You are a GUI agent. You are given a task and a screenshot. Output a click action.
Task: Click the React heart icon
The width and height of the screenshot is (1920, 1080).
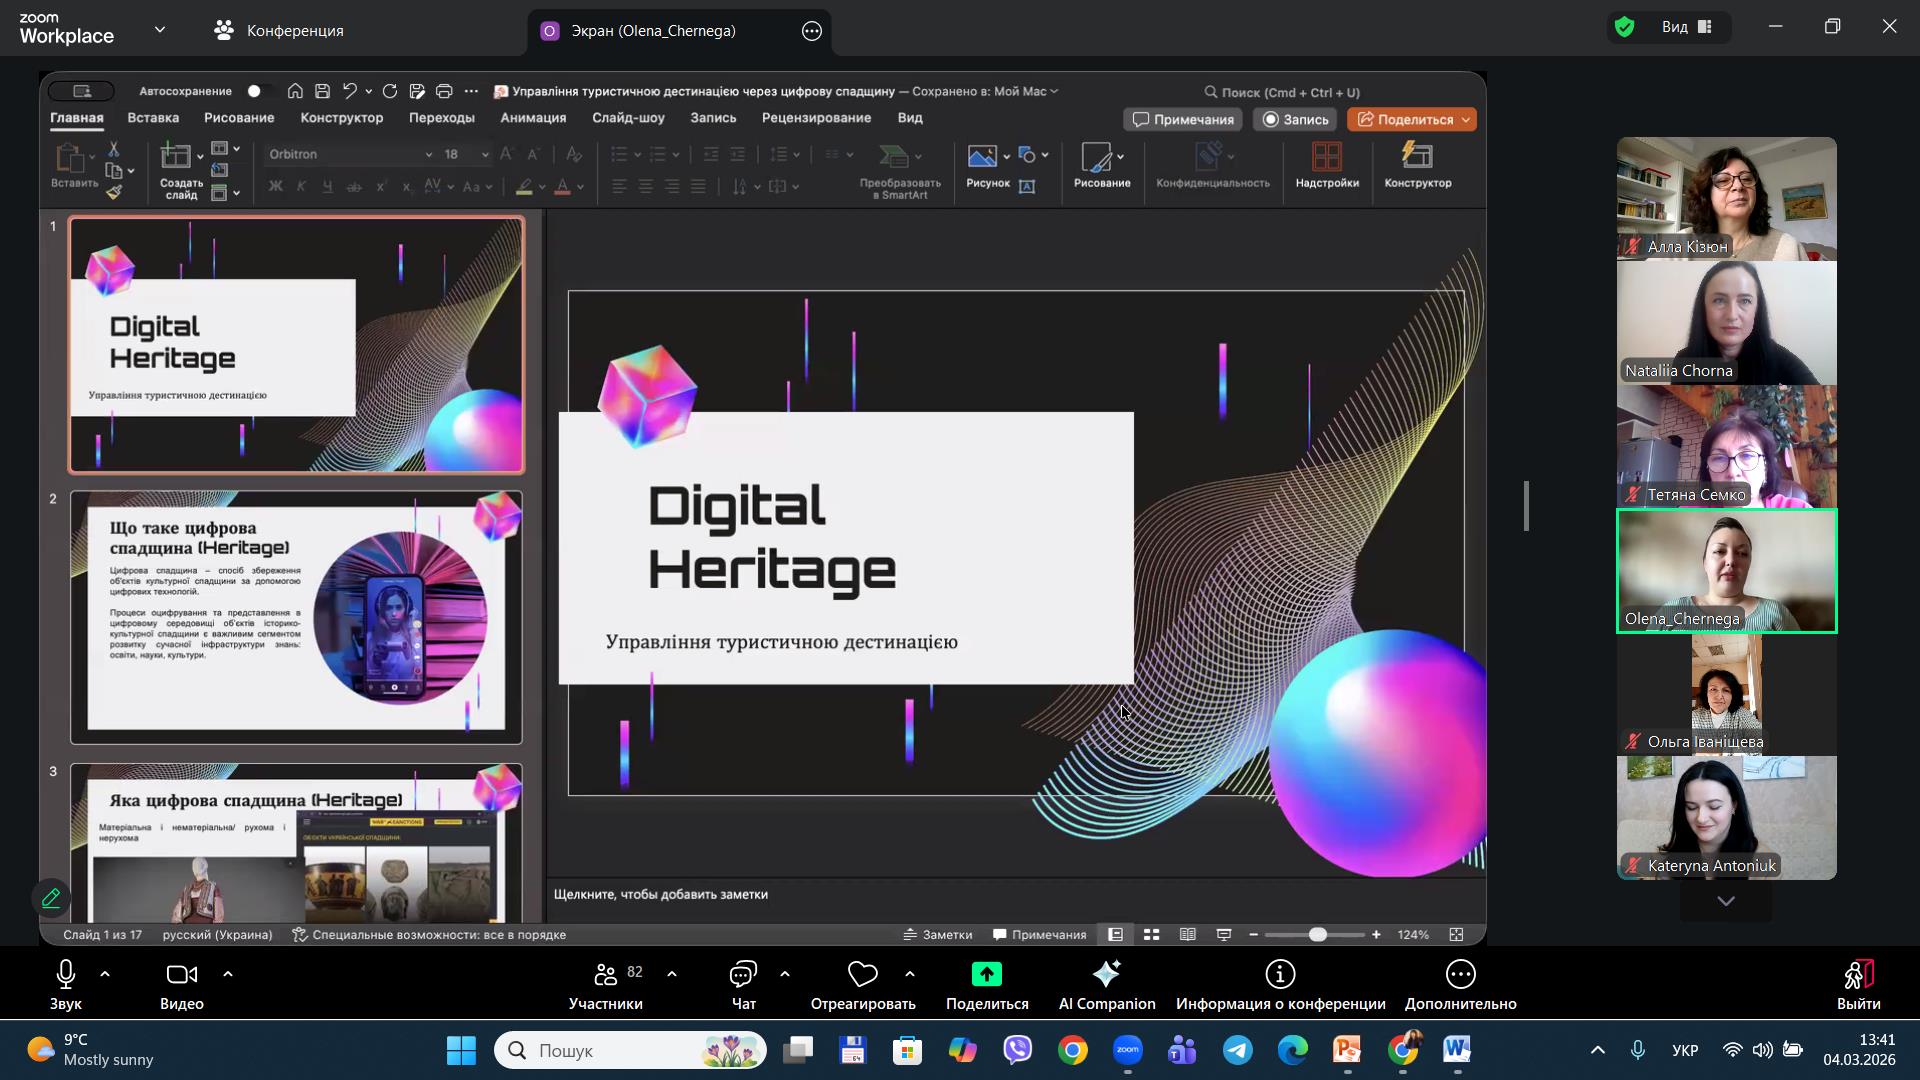click(862, 975)
